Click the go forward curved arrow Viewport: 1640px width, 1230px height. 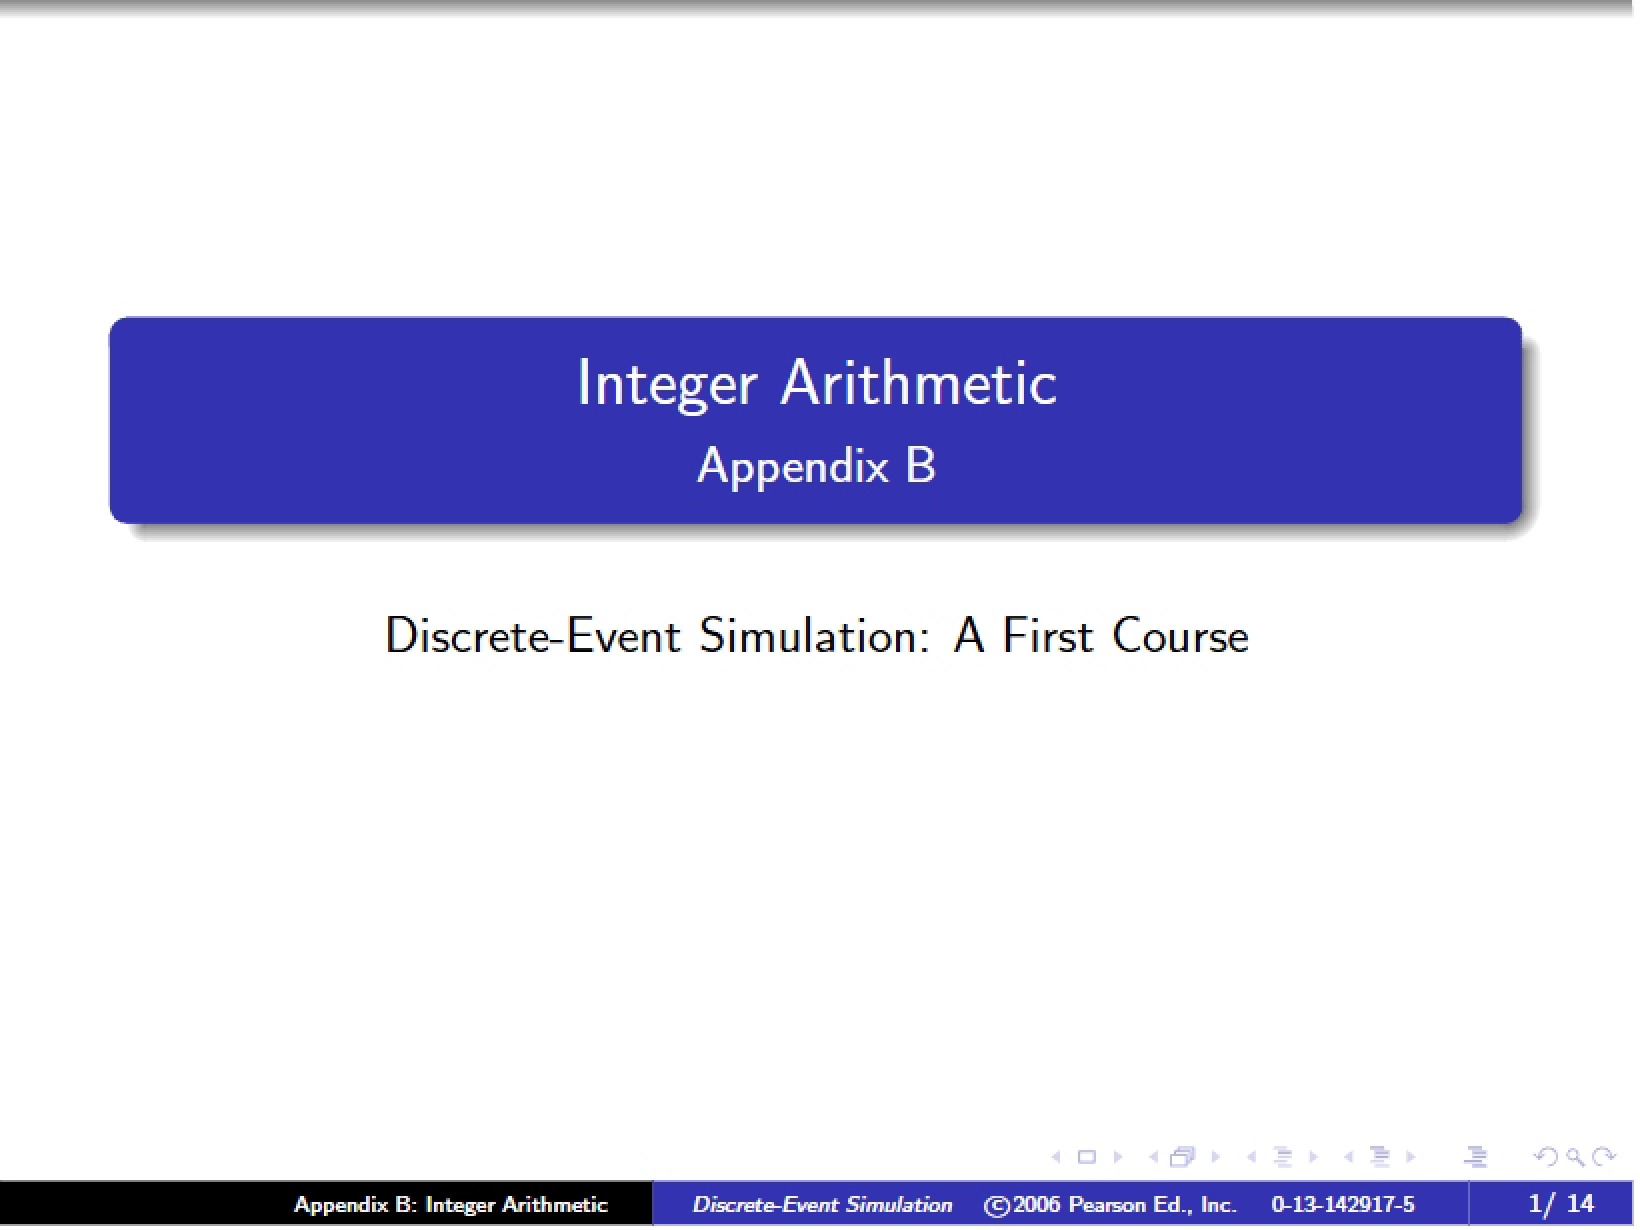[x=1604, y=1158]
